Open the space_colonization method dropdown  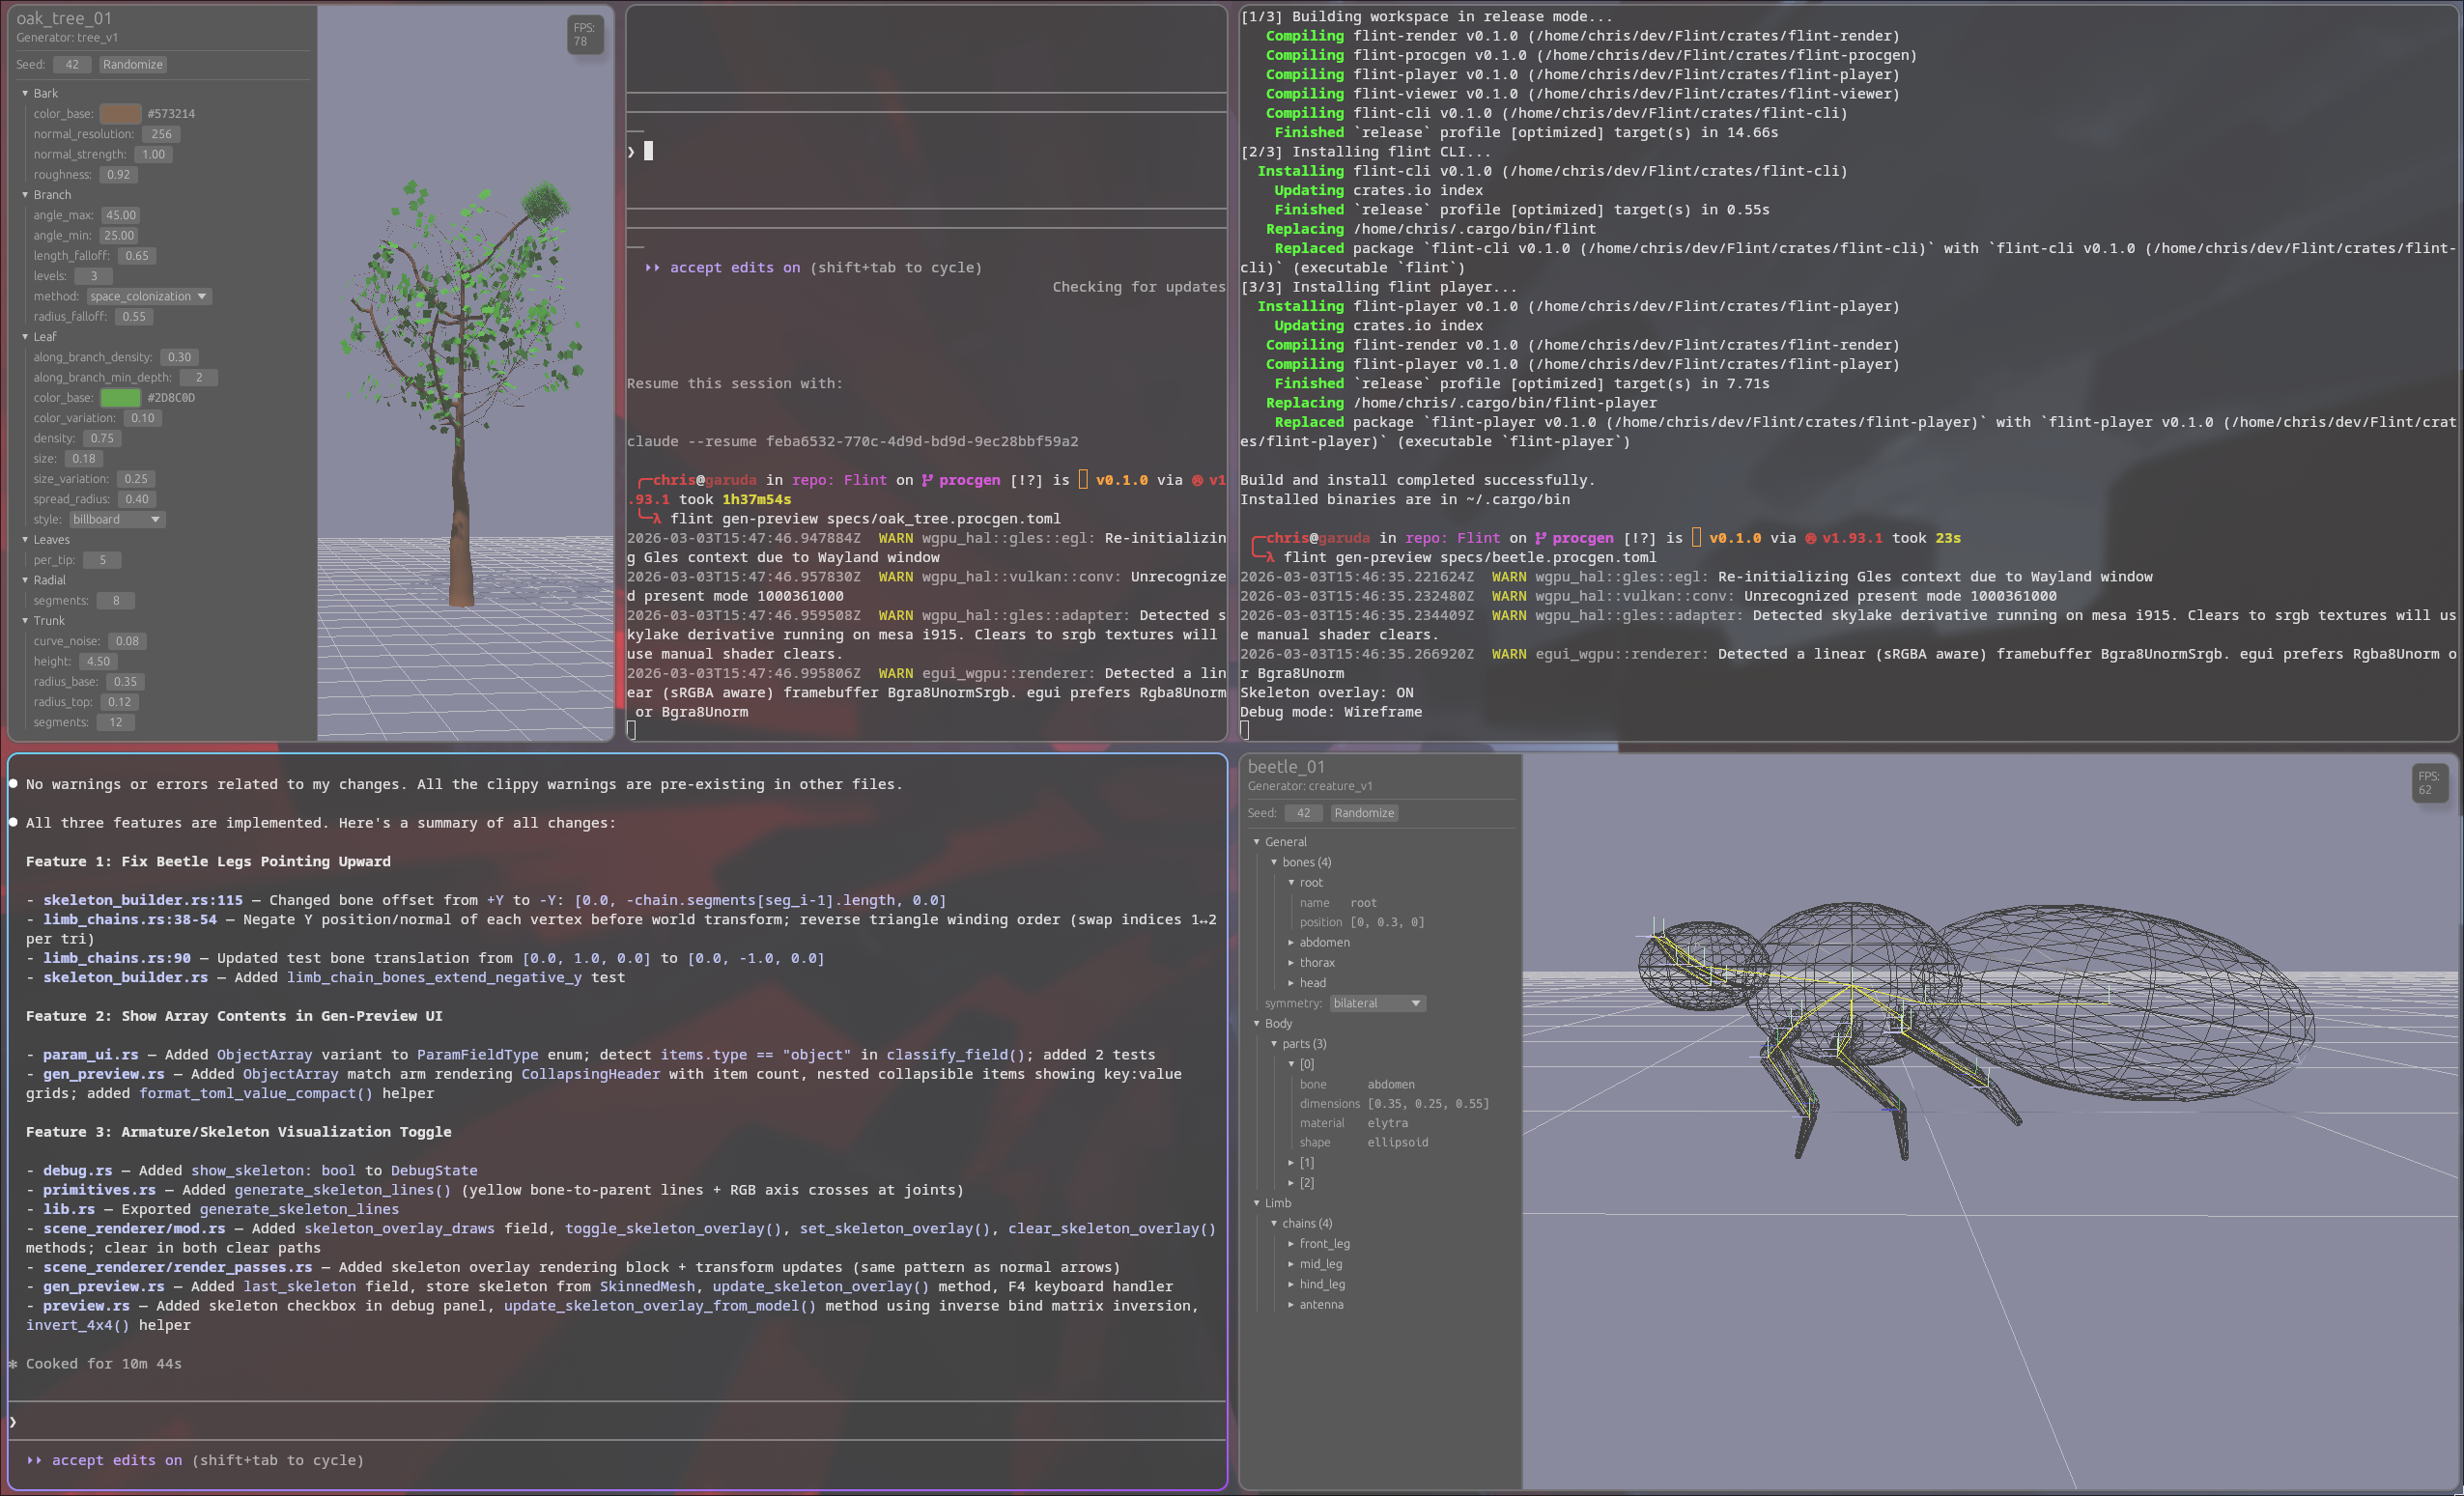click(x=148, y=296)
